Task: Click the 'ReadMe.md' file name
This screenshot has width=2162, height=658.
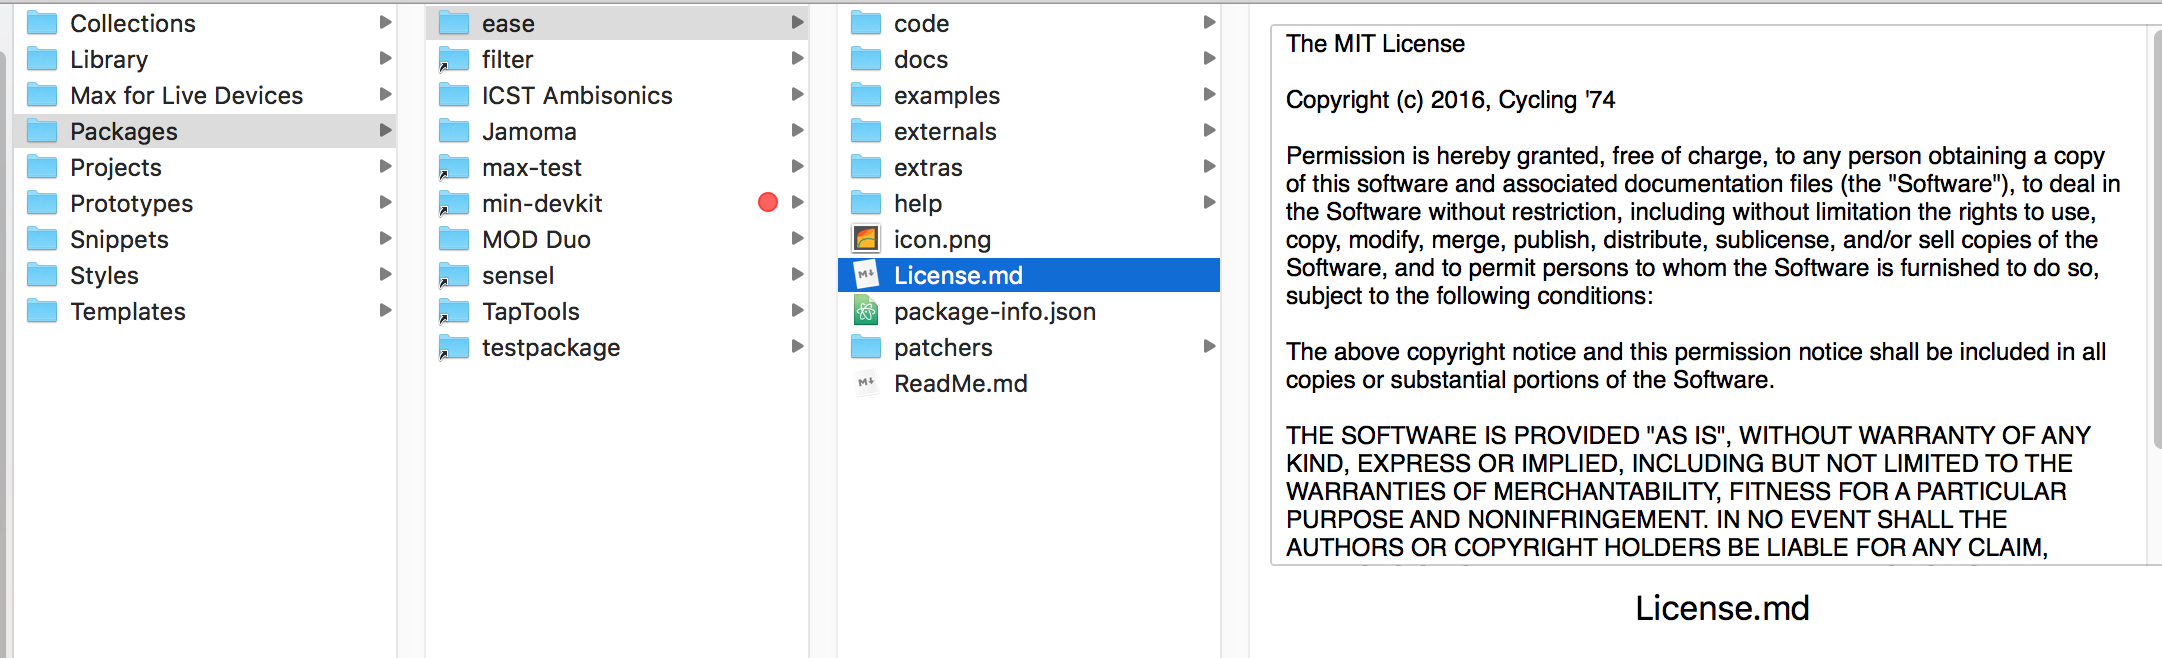Action: pyautogui.click(x=961, y=383)
